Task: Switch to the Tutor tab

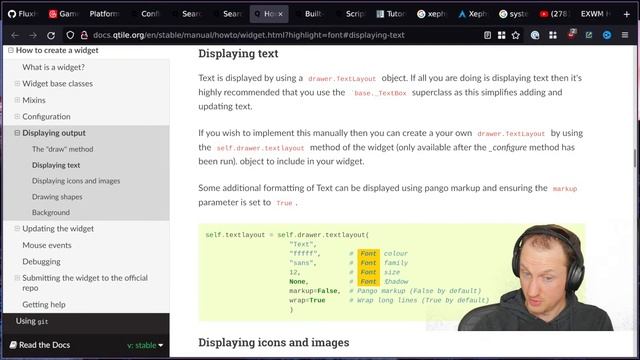Action: [x=391, y=14]
